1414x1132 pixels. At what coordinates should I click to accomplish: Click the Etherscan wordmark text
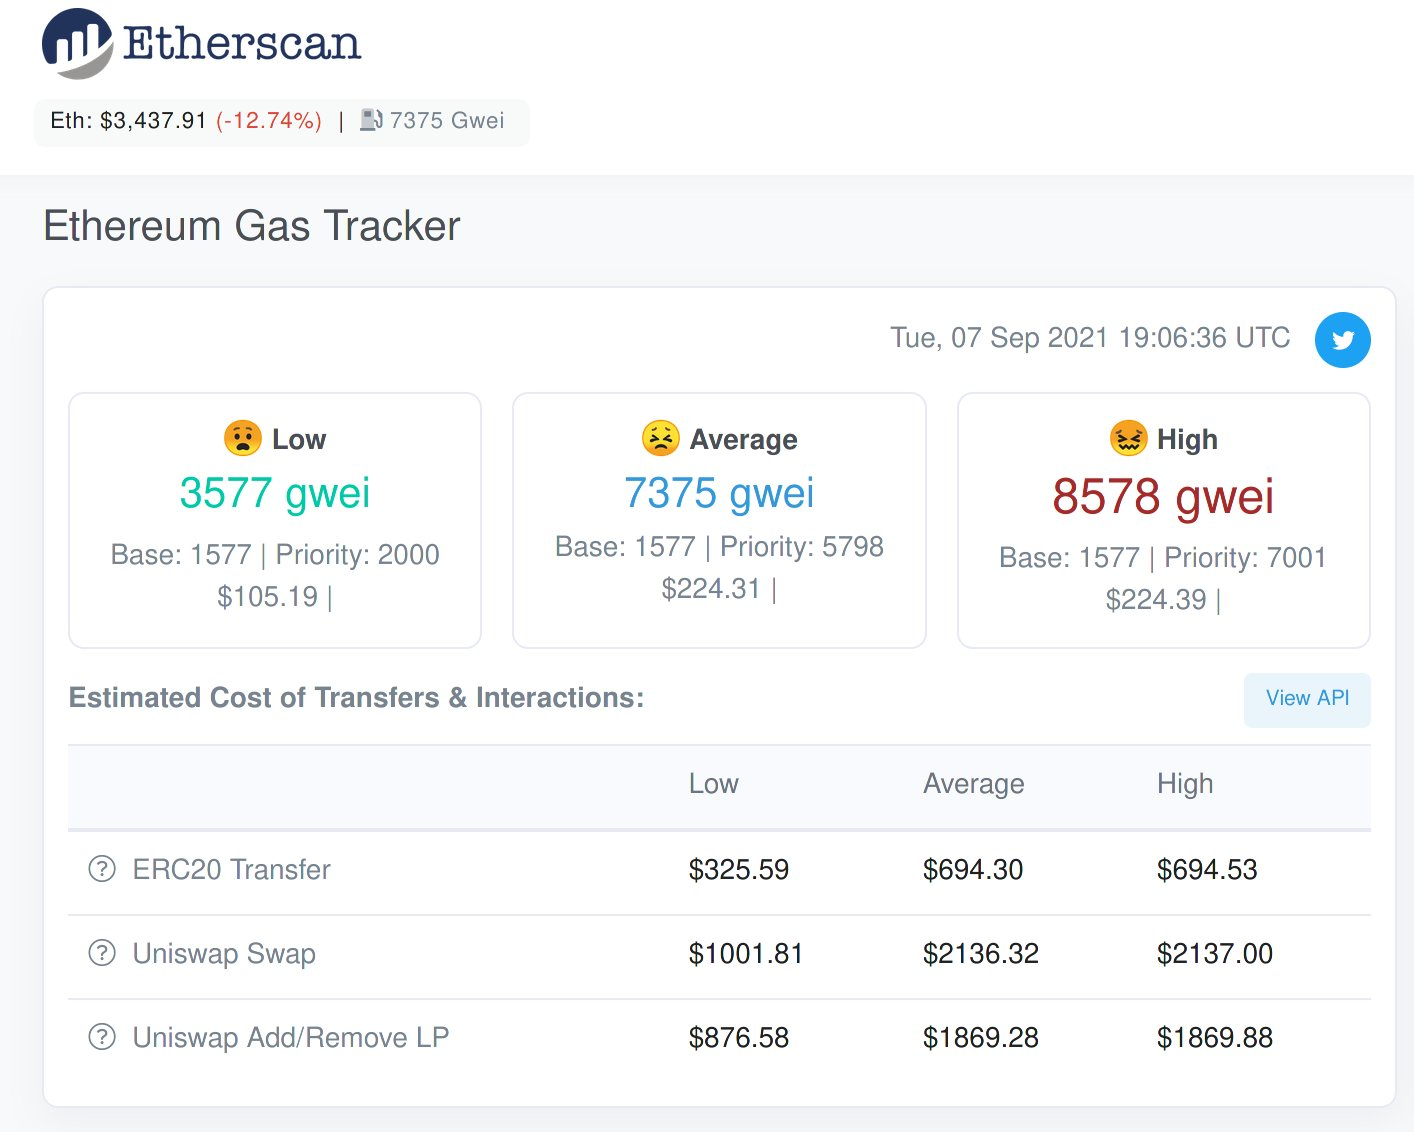241,44
